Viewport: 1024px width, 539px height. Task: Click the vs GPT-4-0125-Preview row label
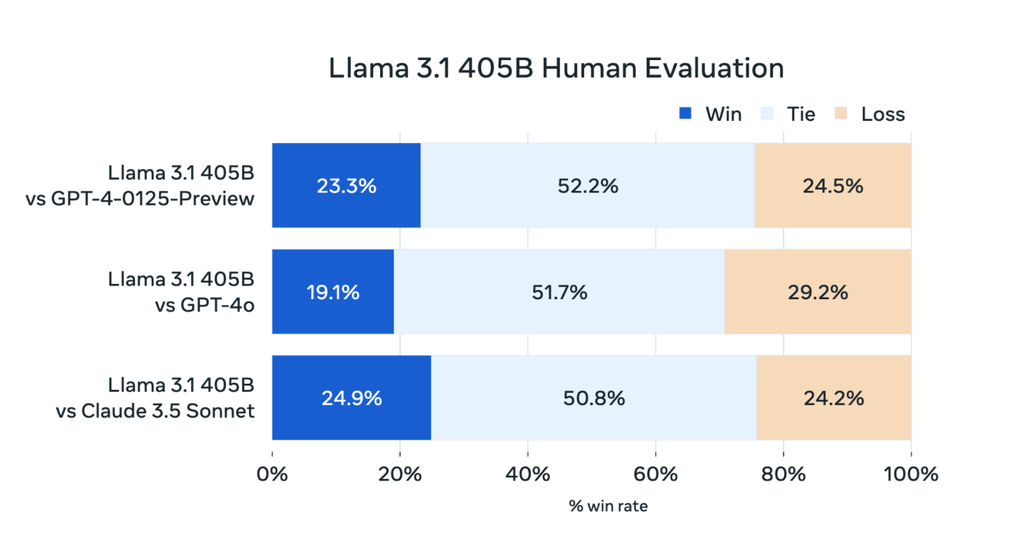click(140, 197)
